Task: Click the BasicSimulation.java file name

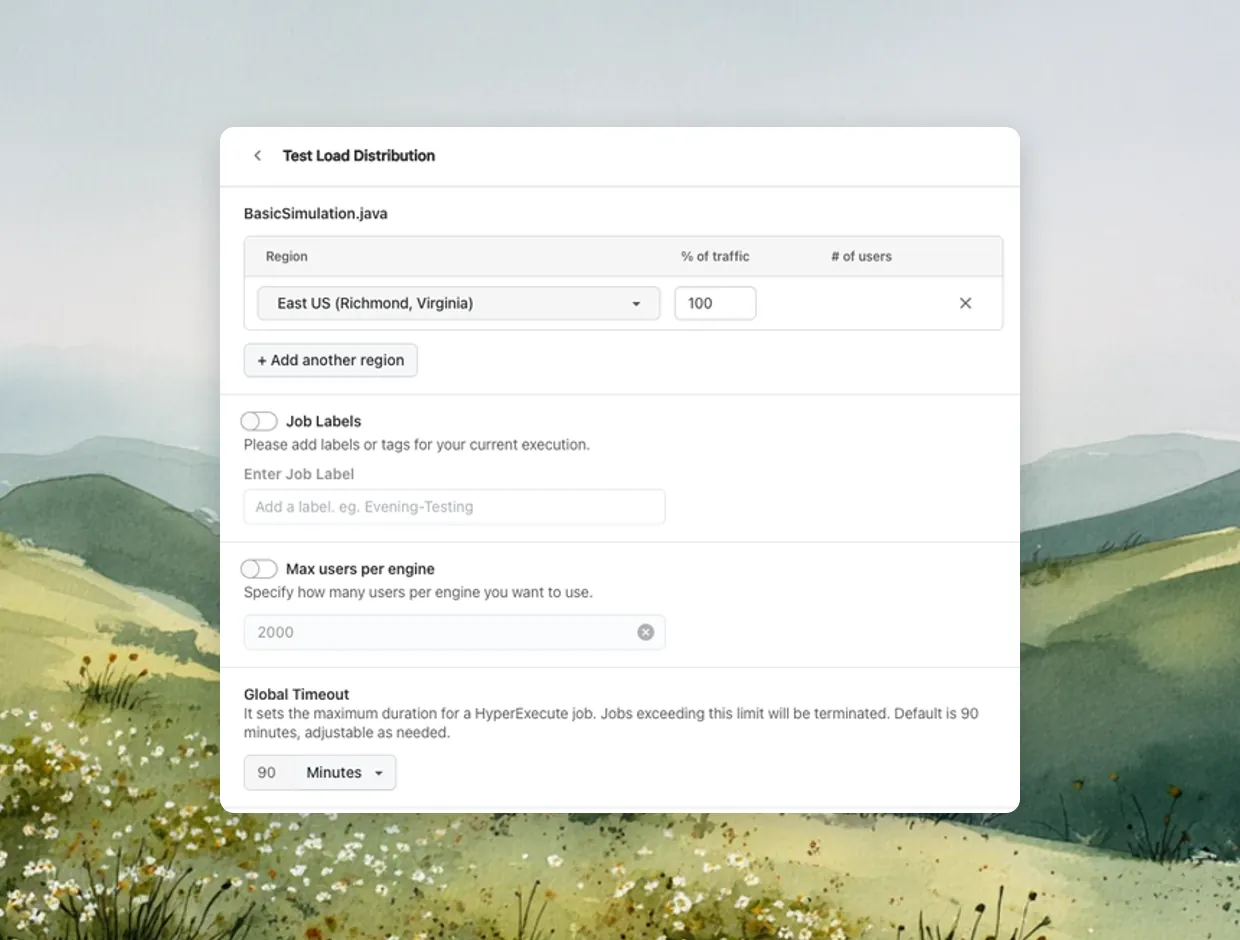Action: [316, 213]
